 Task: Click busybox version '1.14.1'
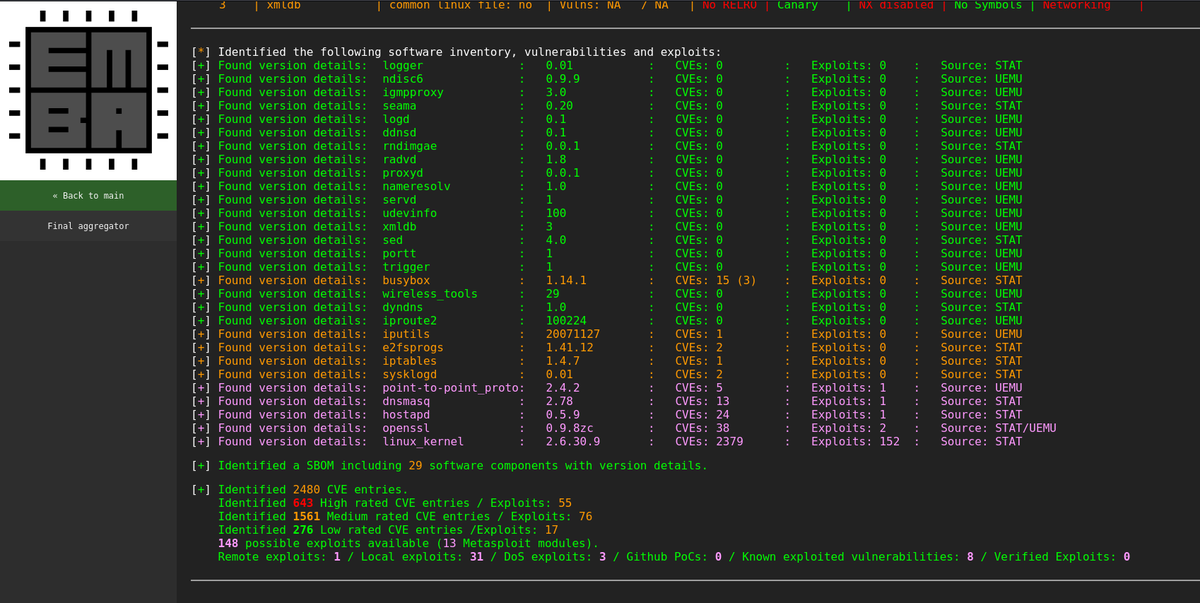[x=566, y=280]
